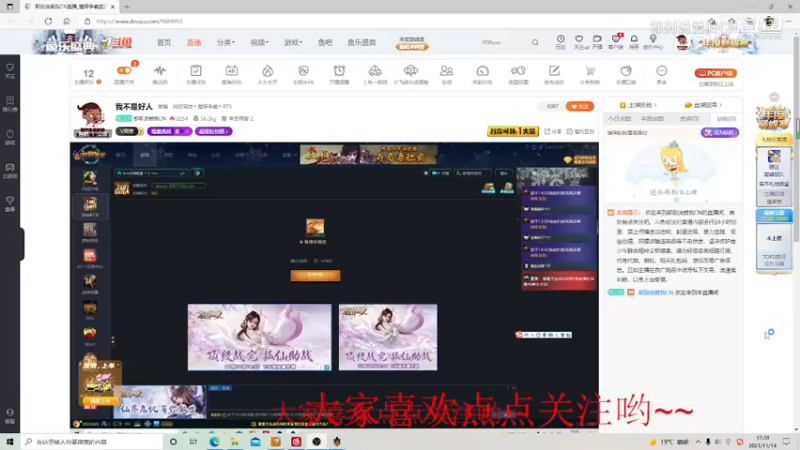Open the purple pill button beside V profile badge

click(169, 132)
